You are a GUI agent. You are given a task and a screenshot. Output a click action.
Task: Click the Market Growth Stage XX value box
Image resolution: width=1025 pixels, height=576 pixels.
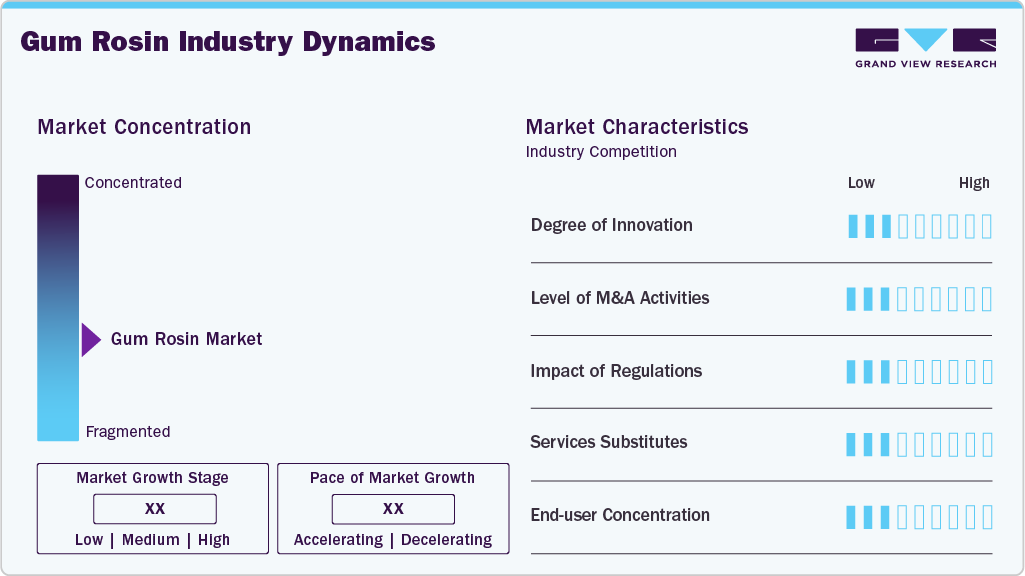(x=155, y=509)
